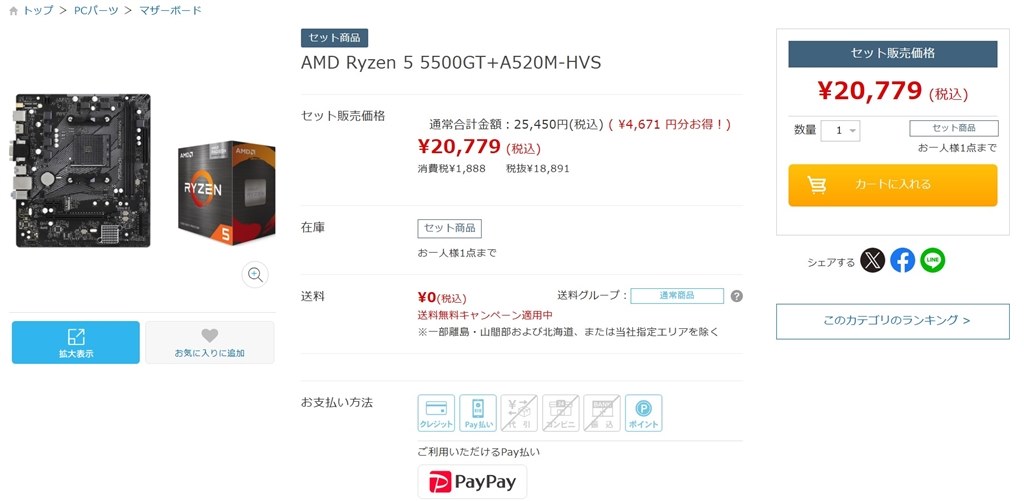Add item with お気に入りに追加 button

point(210,342)
